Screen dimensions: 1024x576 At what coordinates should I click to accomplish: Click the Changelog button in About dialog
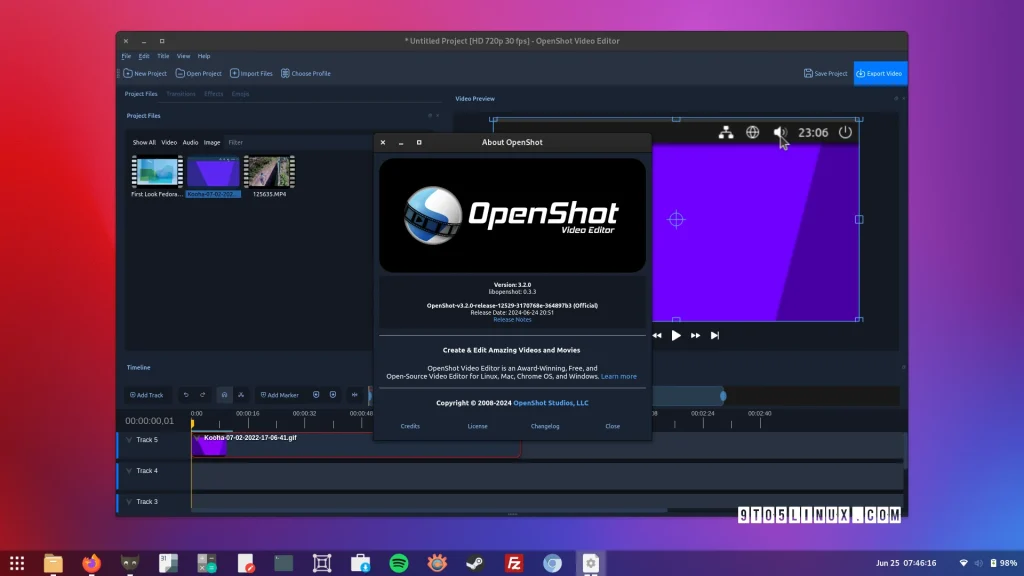(x=545, y=426)
